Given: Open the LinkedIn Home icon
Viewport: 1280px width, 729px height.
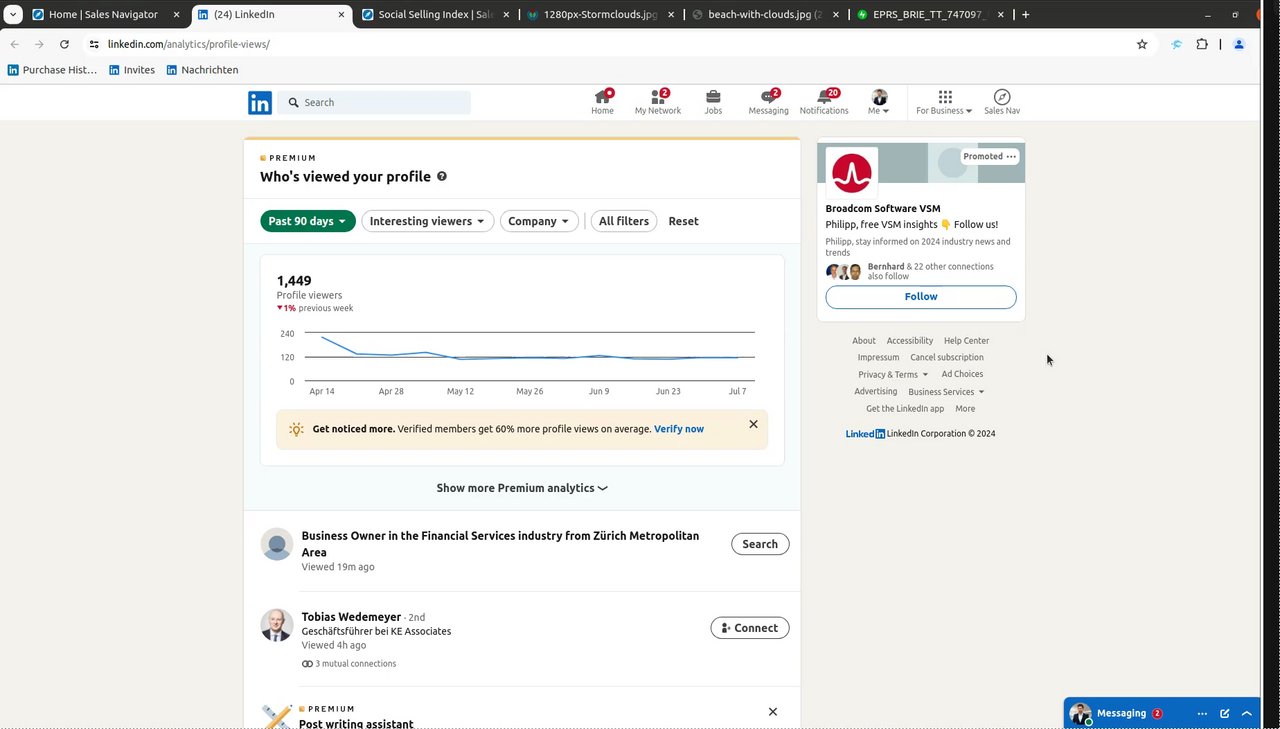Looking at the screenshot, I should point(602,97).
